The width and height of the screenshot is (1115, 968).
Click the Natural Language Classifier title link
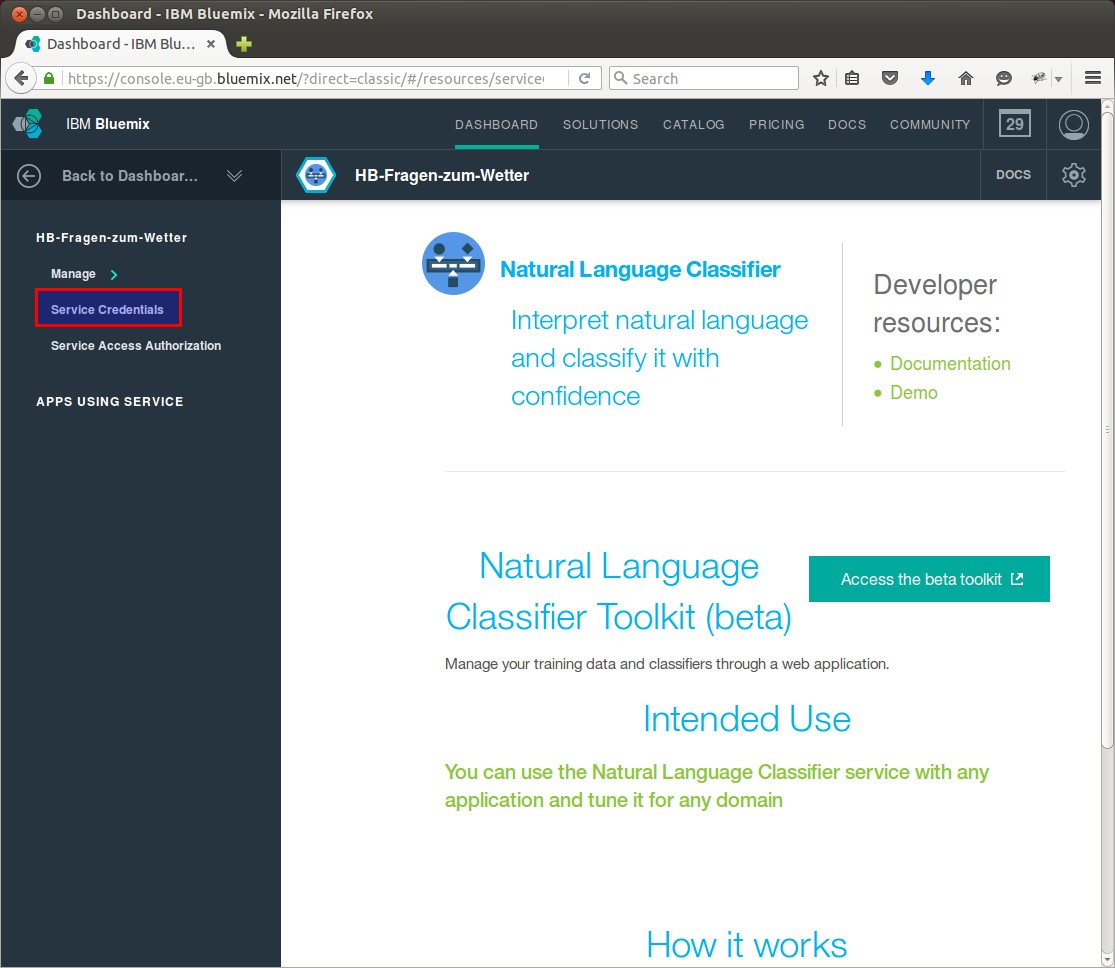640,270
